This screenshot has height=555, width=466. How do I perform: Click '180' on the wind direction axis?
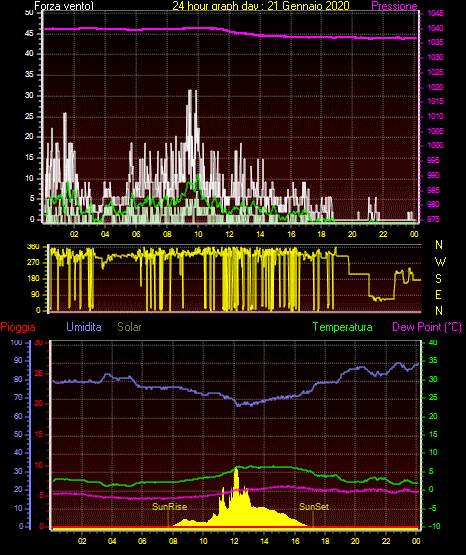33,279
